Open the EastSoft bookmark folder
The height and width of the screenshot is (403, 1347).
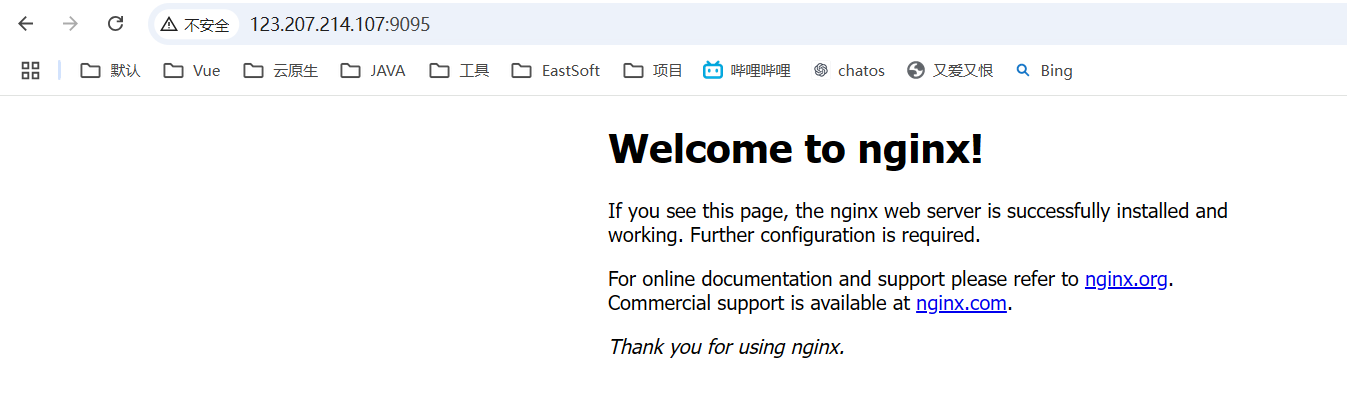[x=556, y=70]
